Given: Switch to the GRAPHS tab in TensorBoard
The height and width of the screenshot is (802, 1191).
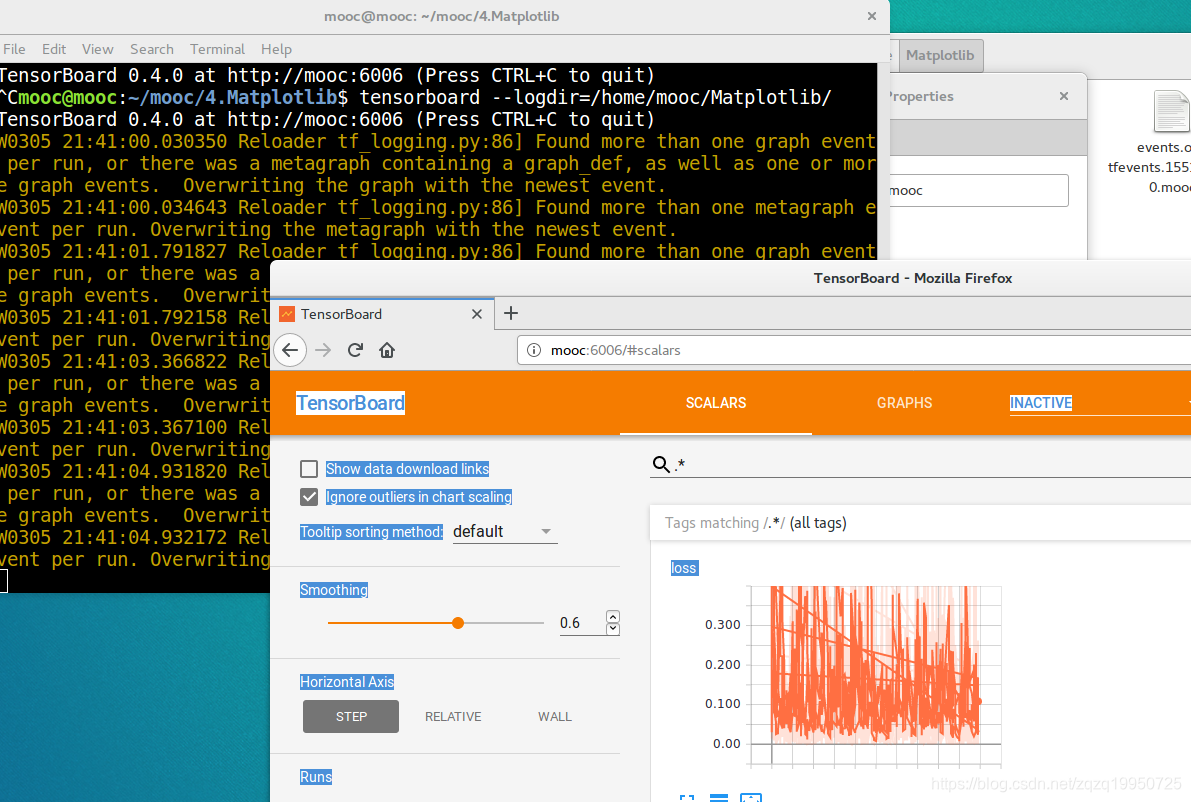Looking at the screenshot, I should [x=904, y=403].
